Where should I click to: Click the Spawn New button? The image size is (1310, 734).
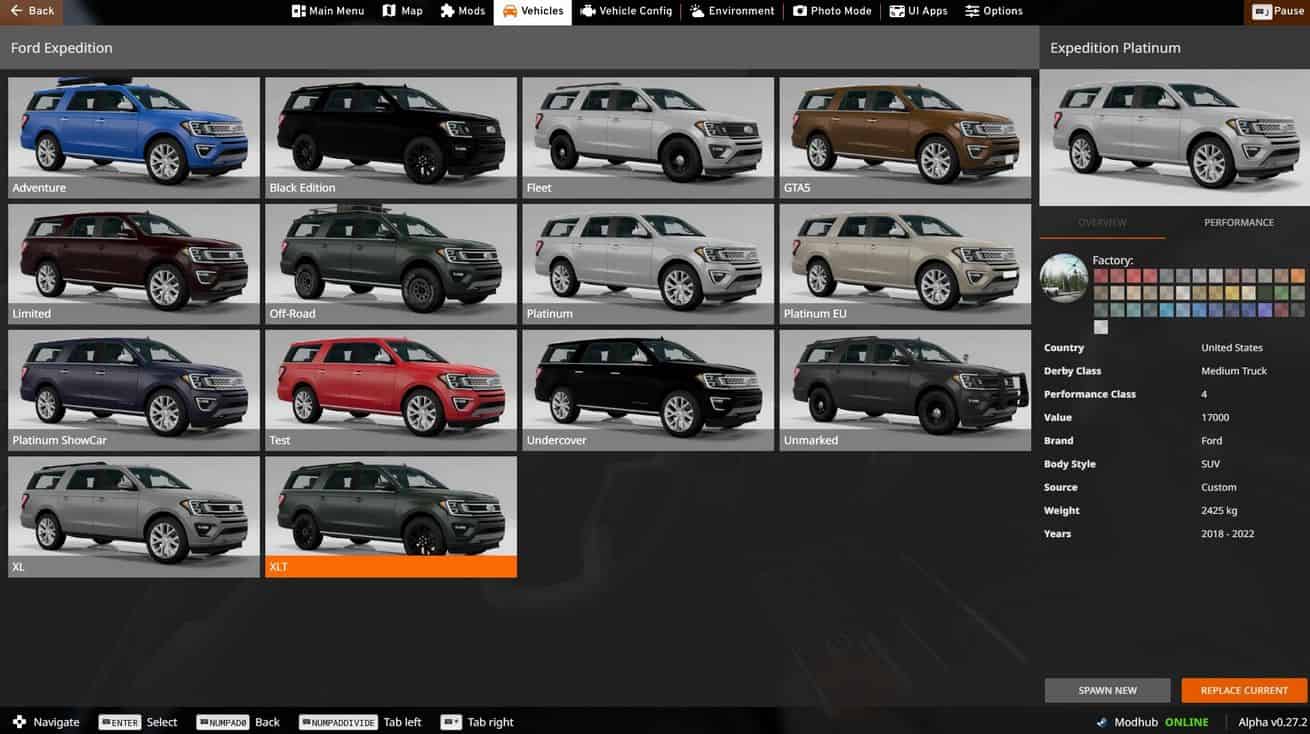click(x=1107, y=690)
